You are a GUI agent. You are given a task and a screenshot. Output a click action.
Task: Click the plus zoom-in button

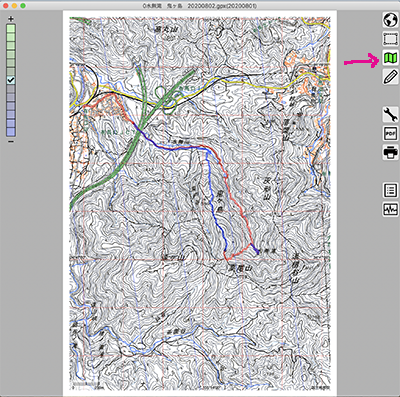11,19
